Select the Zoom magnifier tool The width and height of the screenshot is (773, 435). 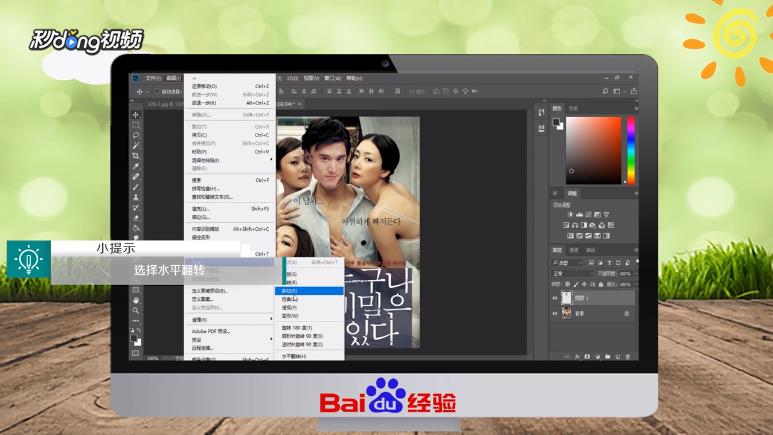136,310
